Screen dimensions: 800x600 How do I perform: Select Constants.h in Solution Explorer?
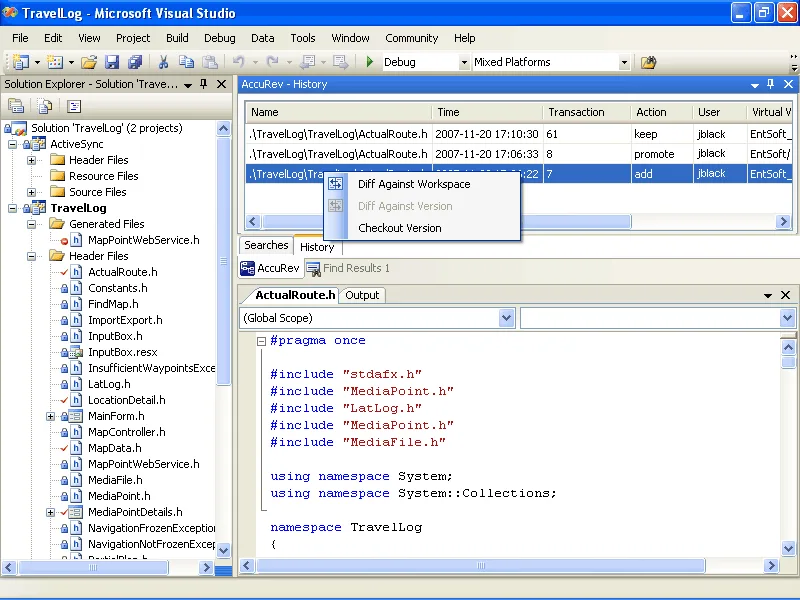118,288
